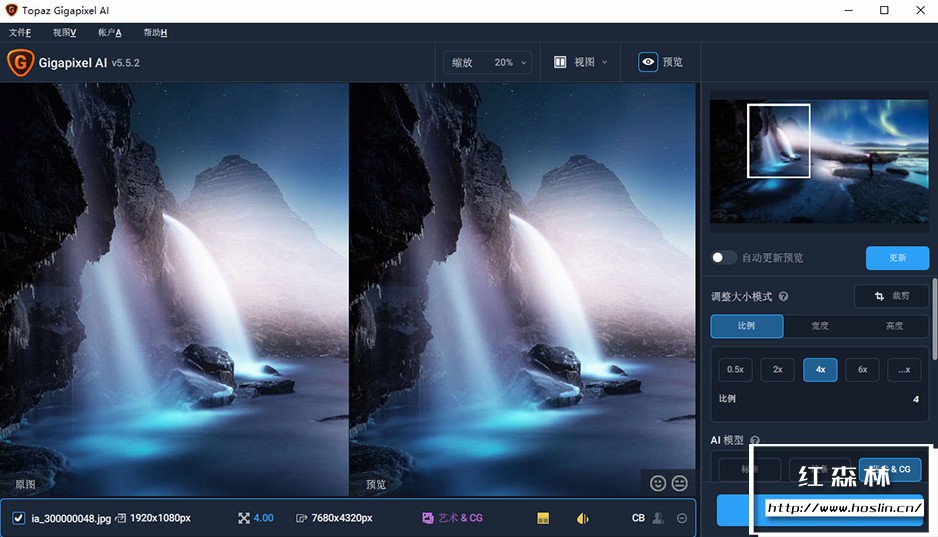This screenshot has width=938, height=537.
Task: Click the Gigapixel AI logo icon
Action: point(20,62)
